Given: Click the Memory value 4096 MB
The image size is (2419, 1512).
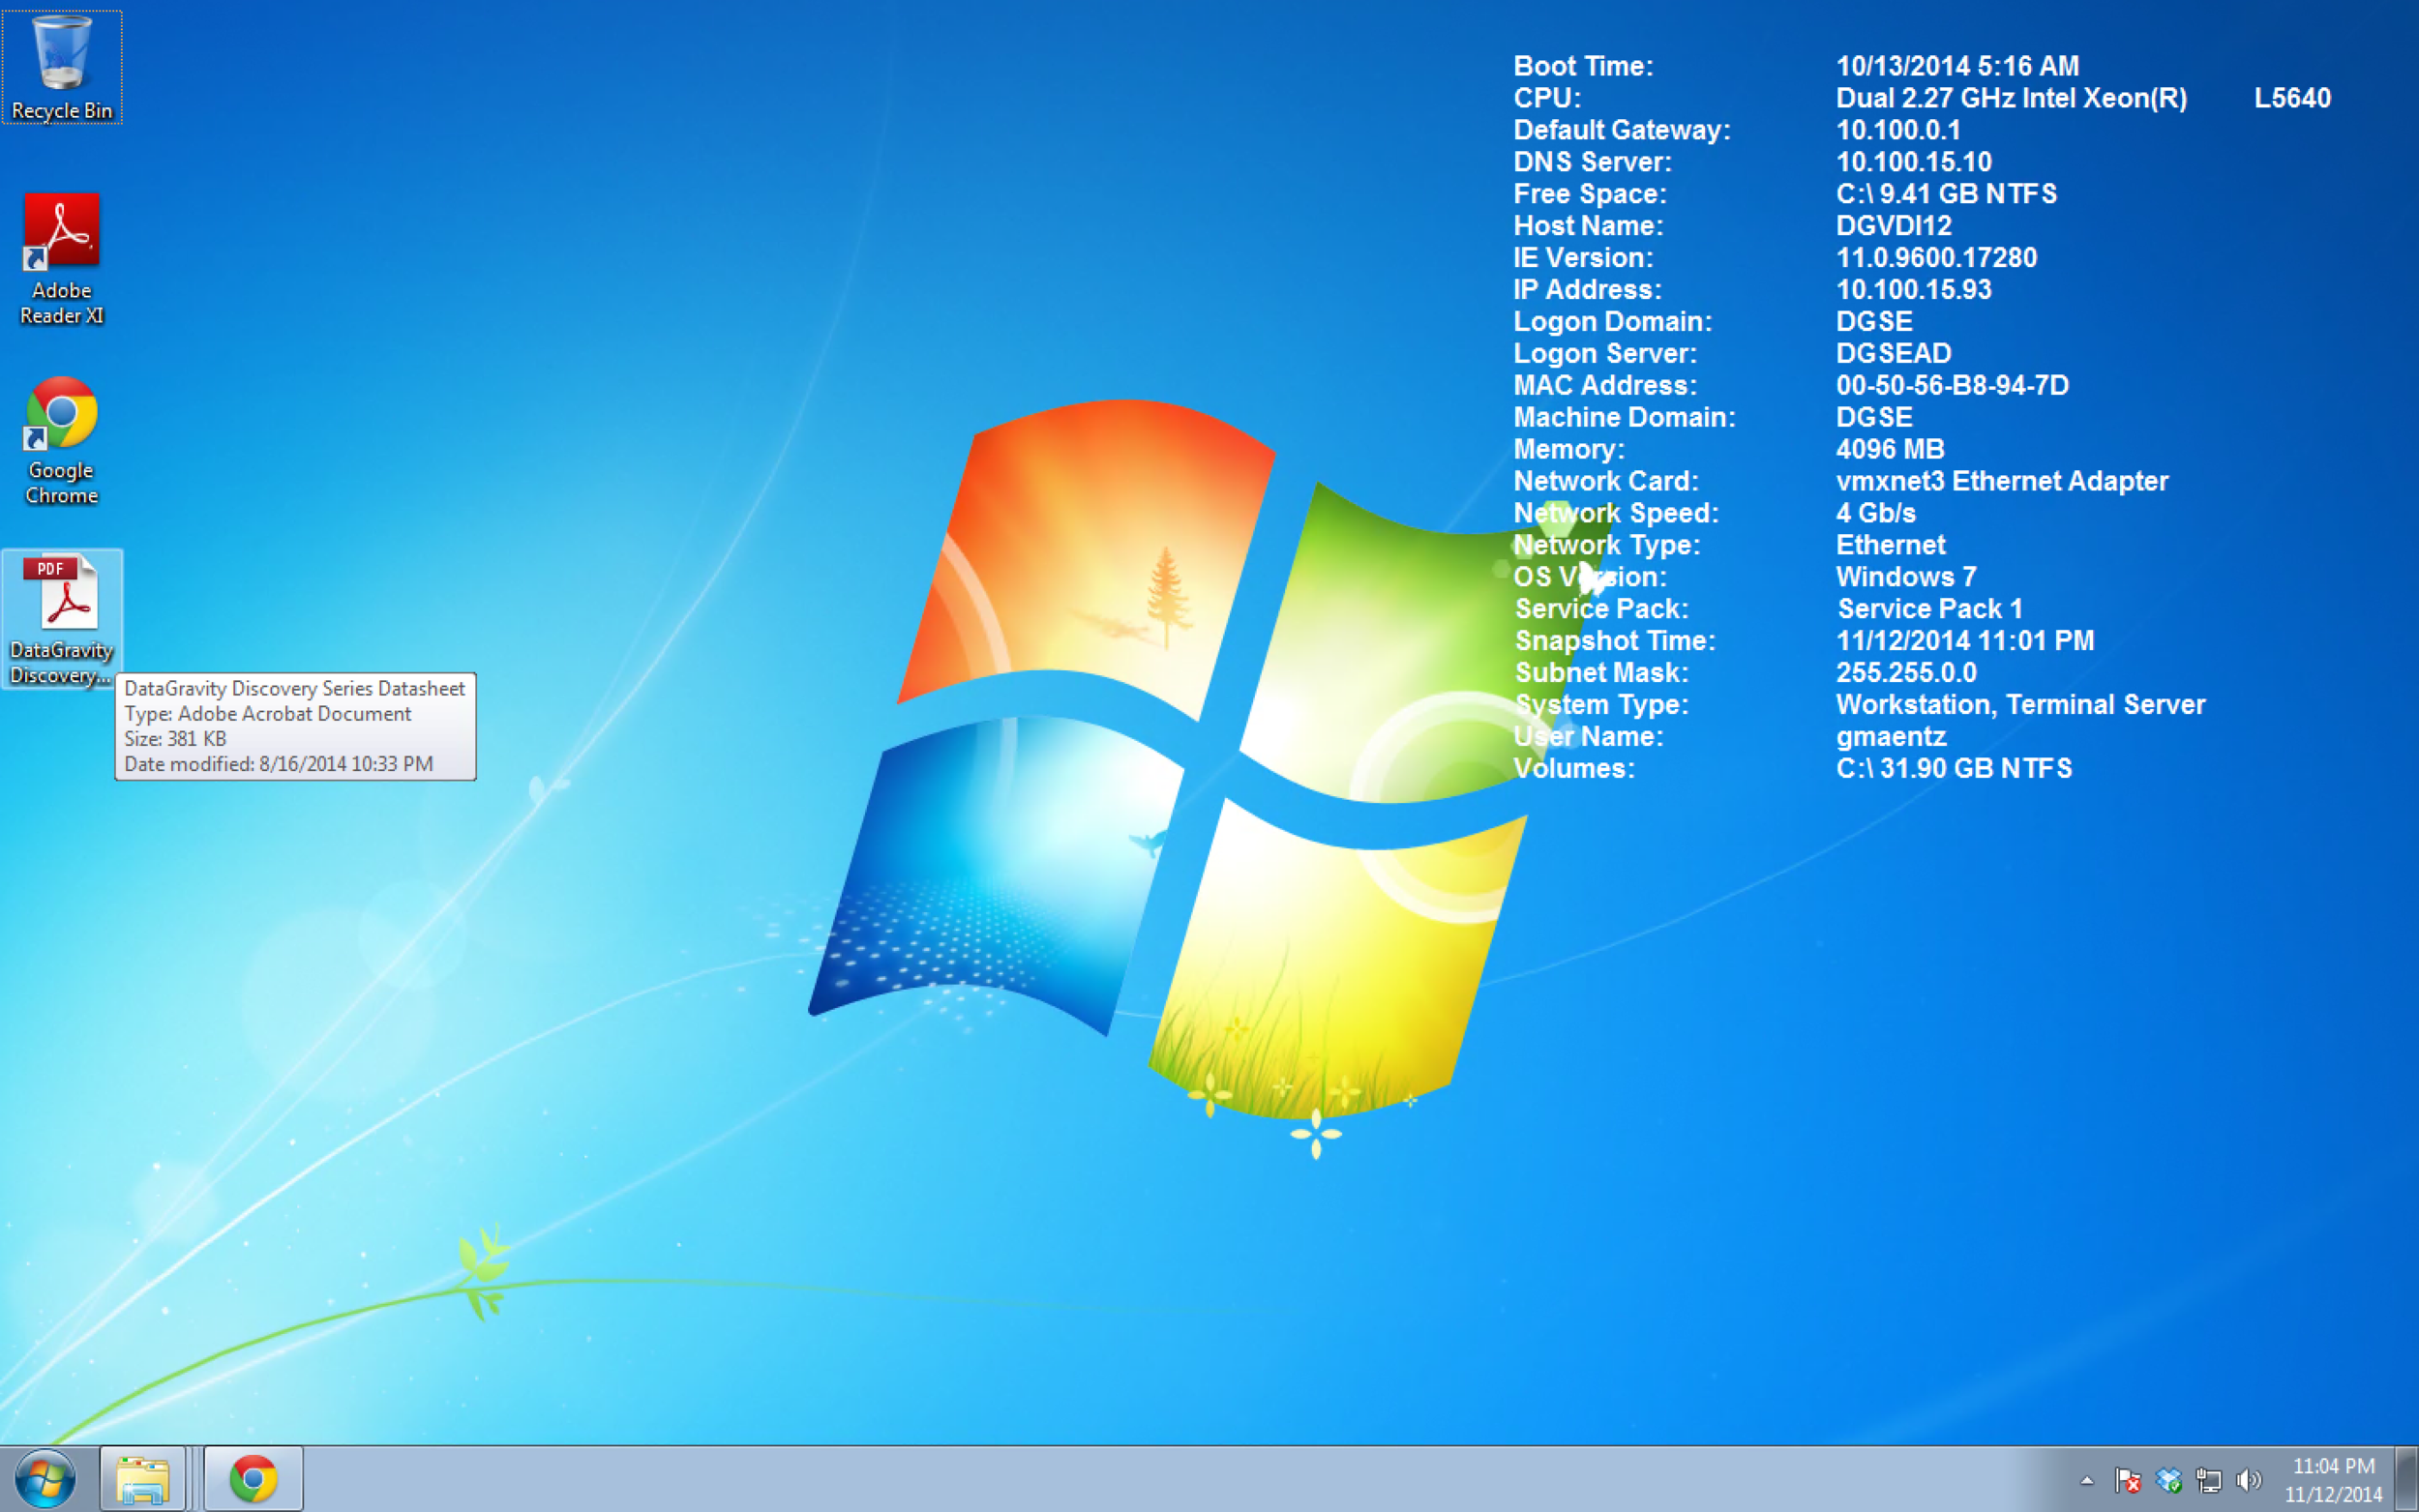Looking at the screenshot, I should click(1890, 450).
